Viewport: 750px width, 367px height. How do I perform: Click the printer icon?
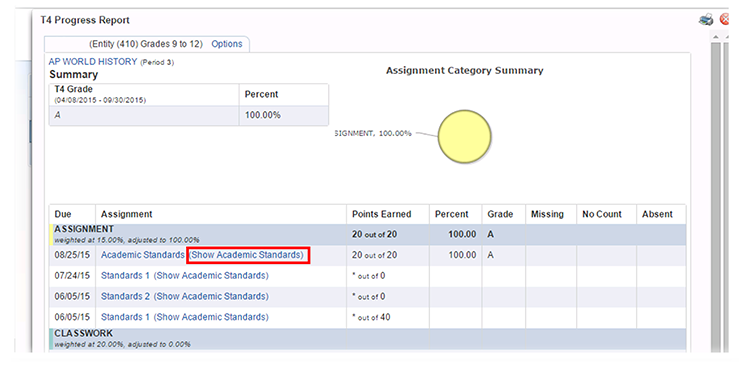click(x=706, y=20)
